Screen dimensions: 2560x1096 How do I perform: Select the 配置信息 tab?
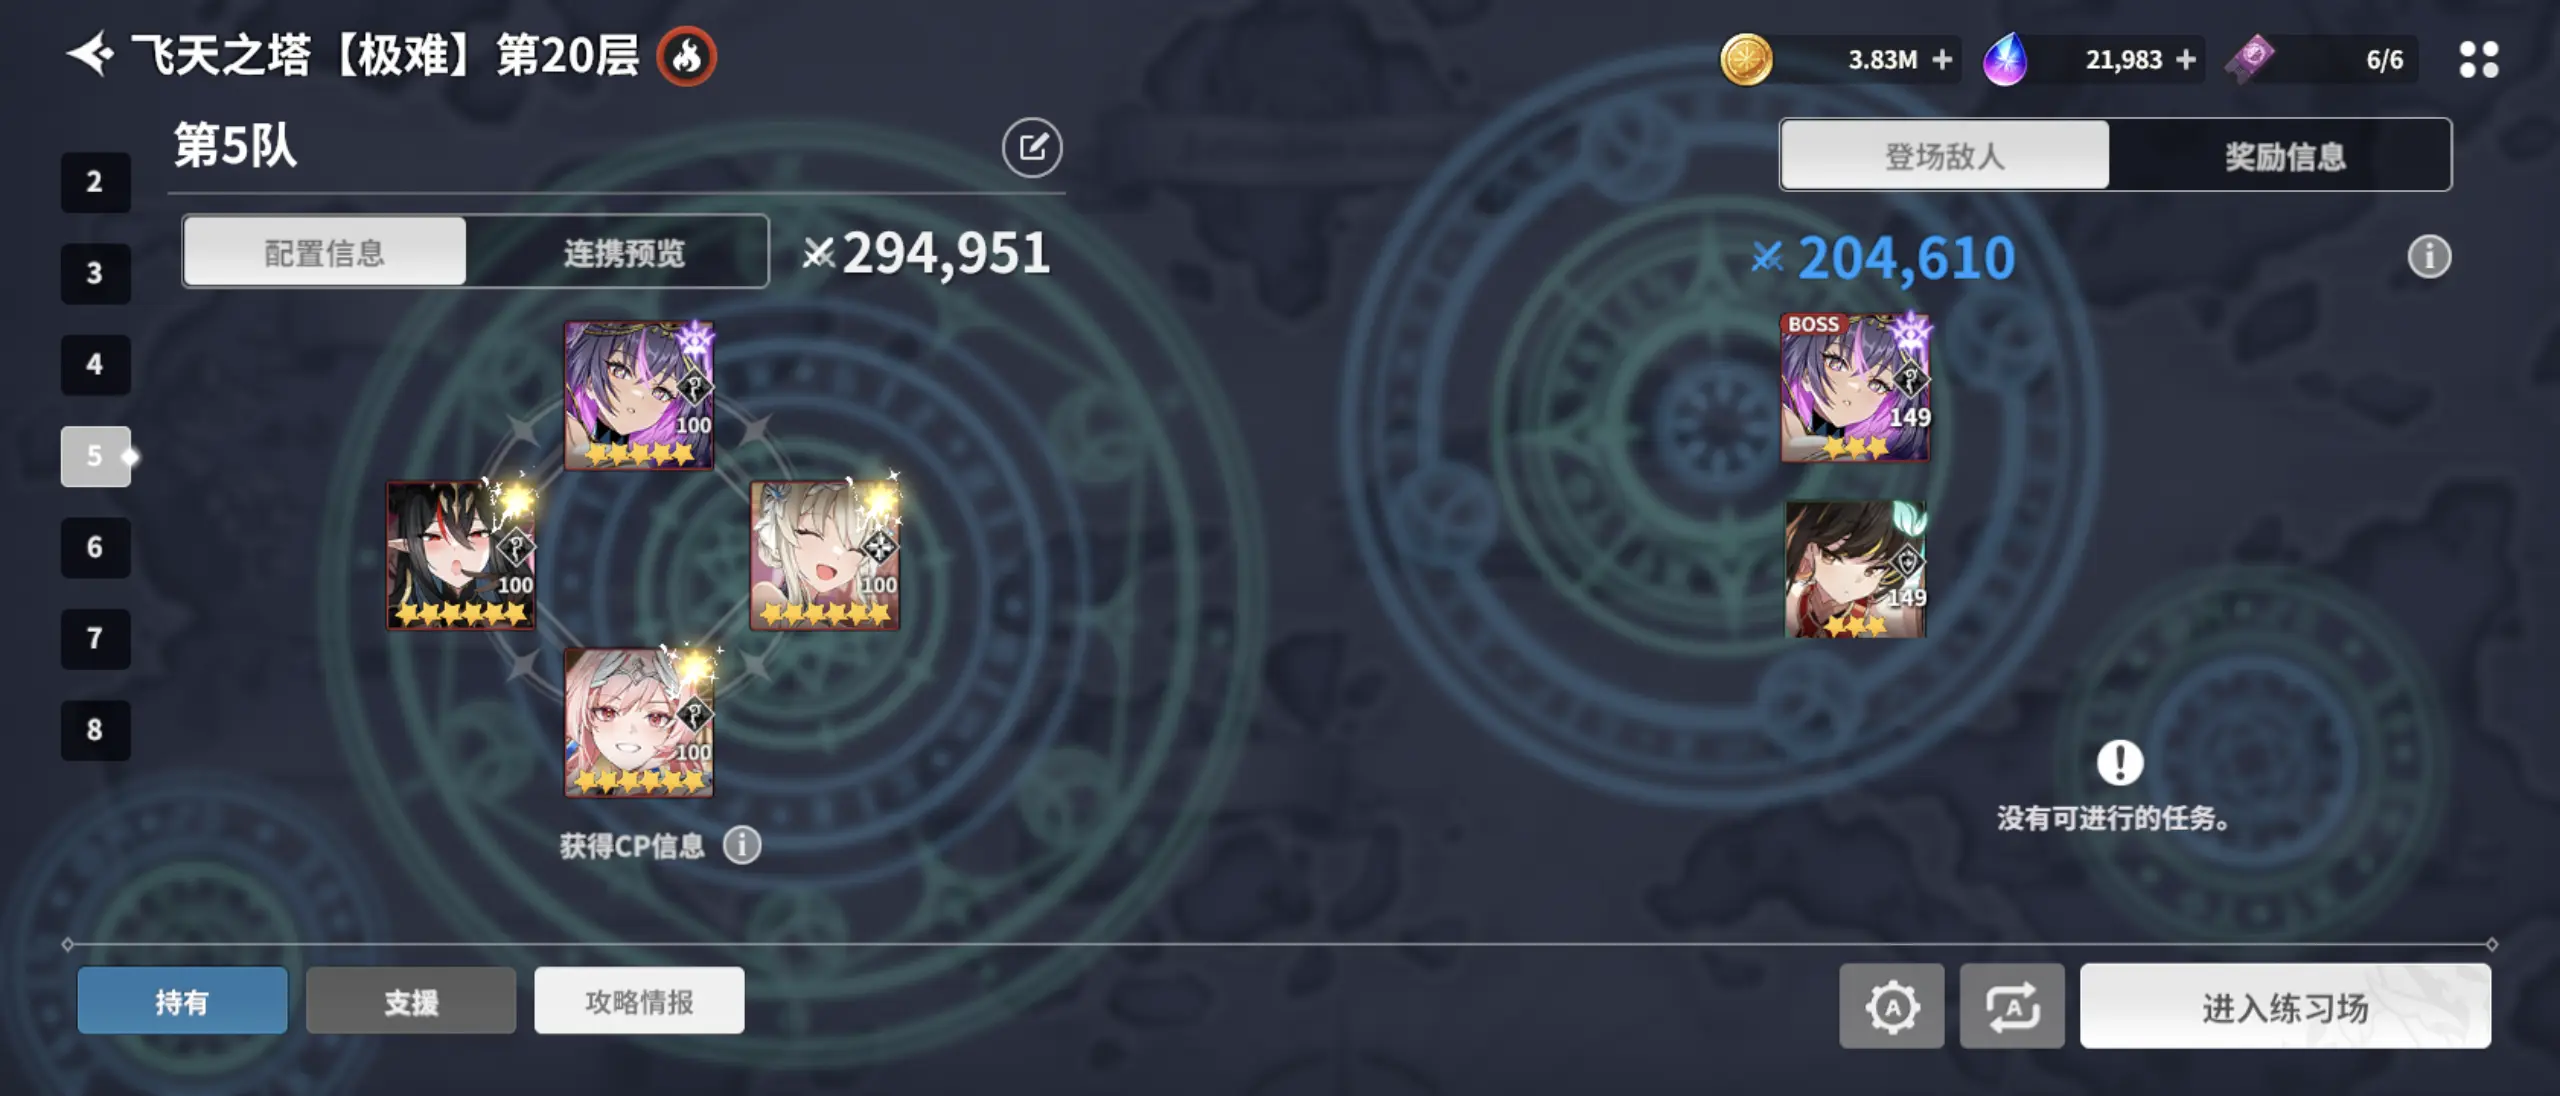click(x=324, y=253)
